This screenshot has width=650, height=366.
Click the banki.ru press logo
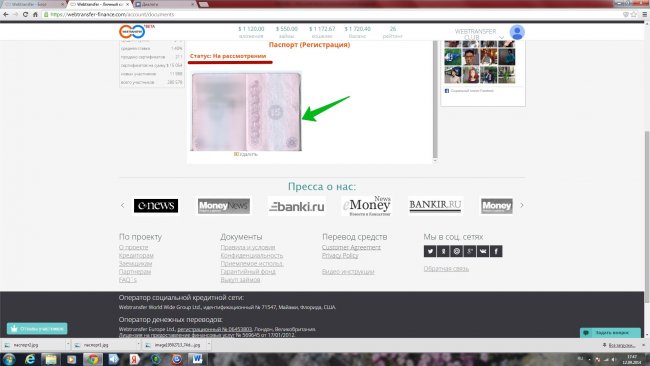297,206
